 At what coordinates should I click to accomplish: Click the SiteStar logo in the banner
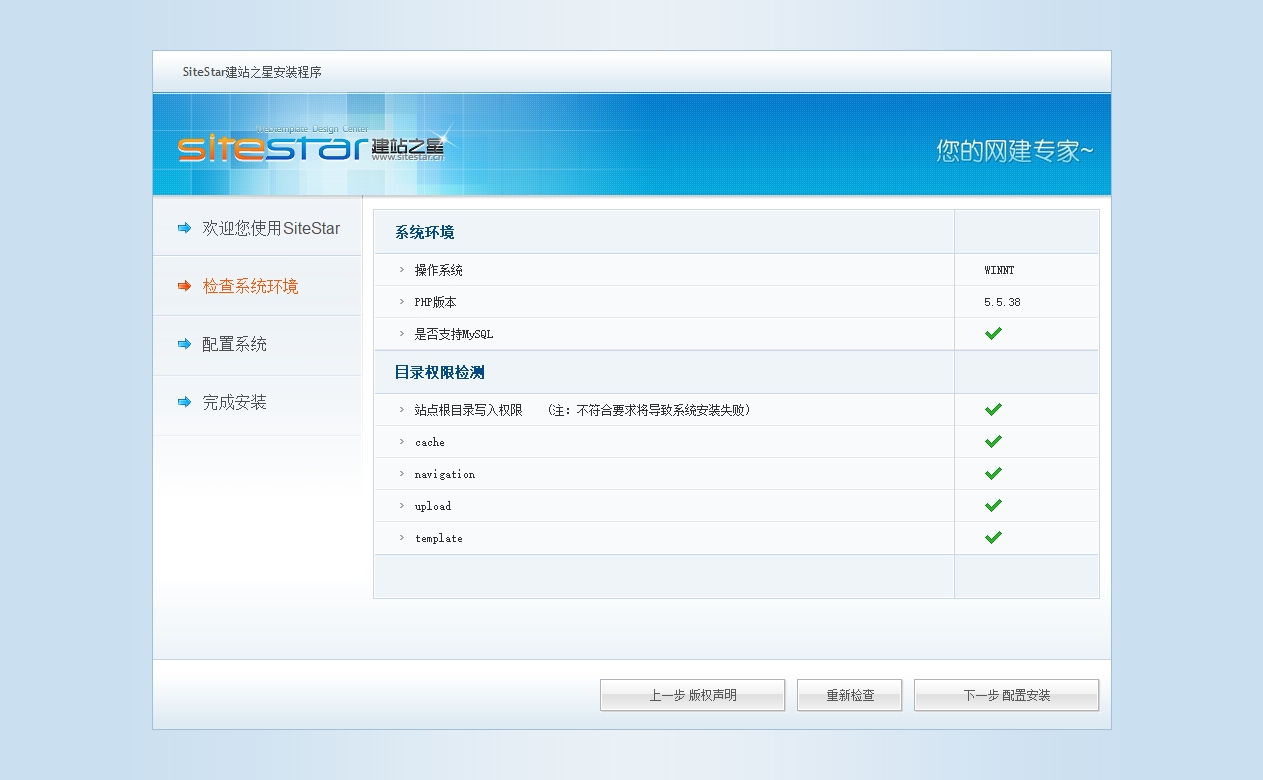312,146
